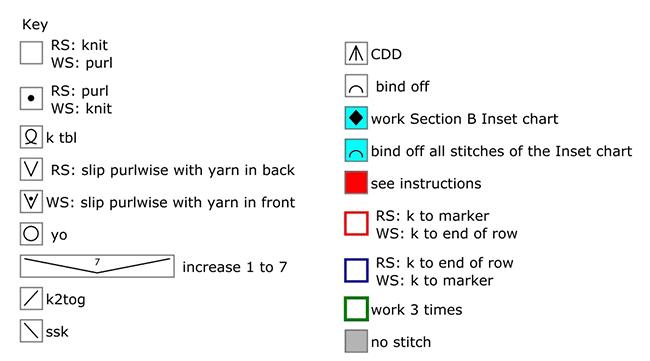Click the solid red see instructions swatch

[x=356, y=183]
